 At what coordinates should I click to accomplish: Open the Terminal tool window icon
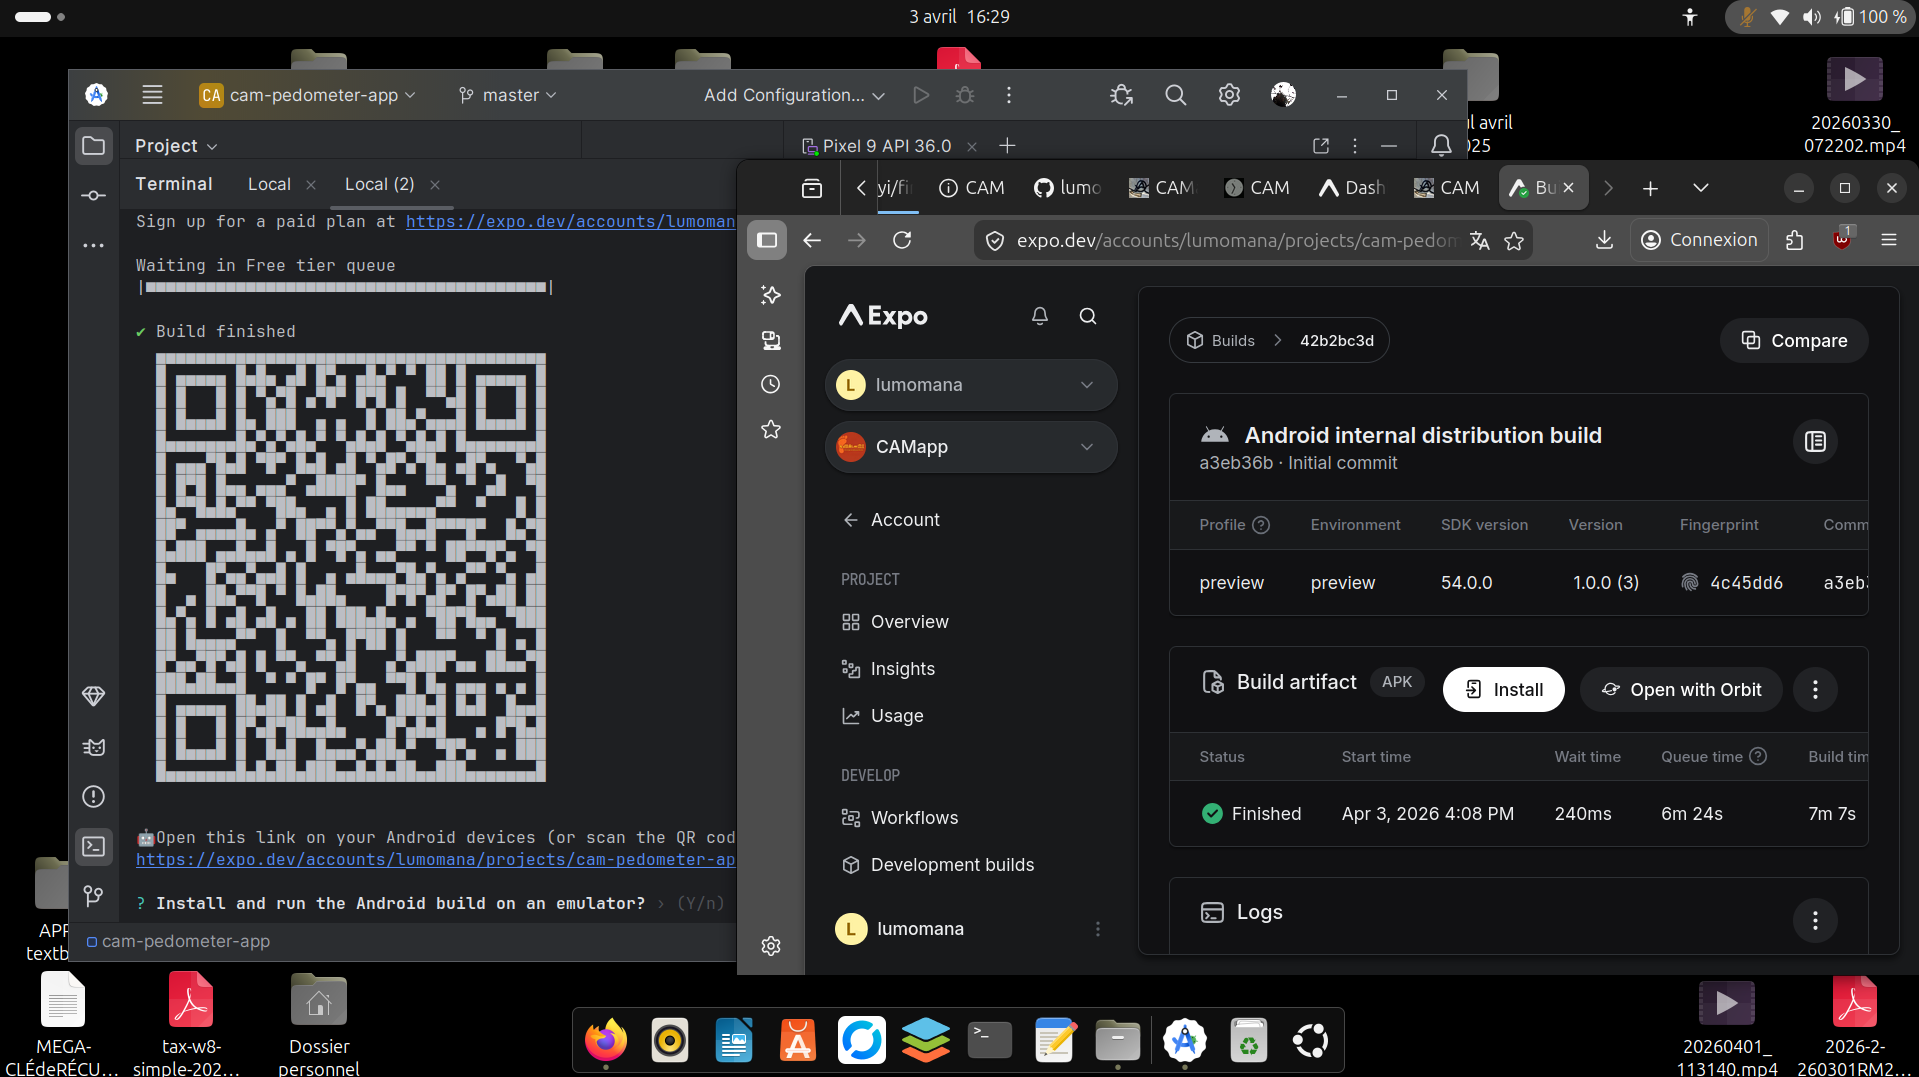click(94, 847)
